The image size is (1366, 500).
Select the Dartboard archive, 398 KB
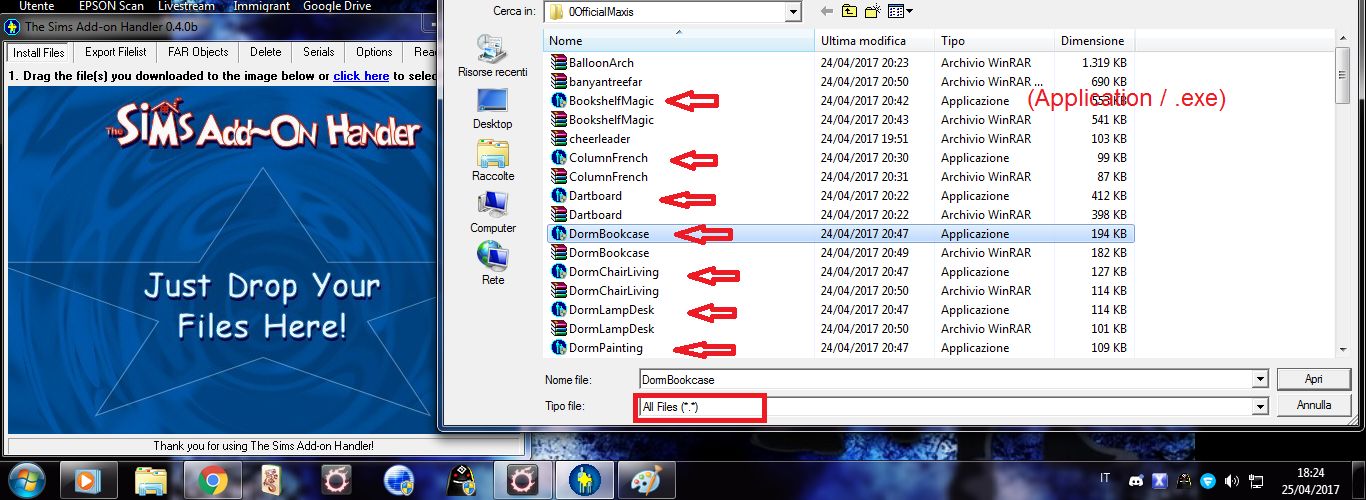[x=840, y=215]
